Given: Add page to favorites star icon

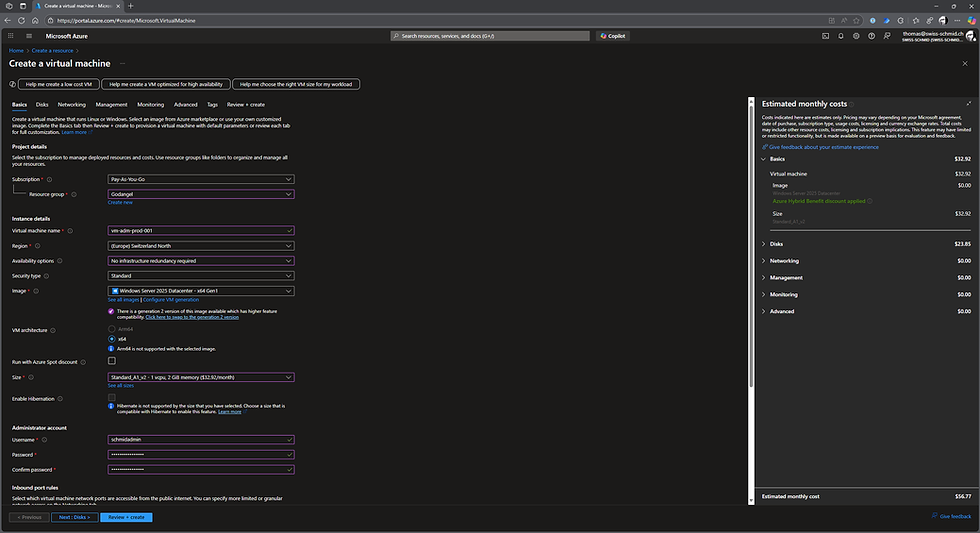Looking at the screenshot, I should 856,21.
